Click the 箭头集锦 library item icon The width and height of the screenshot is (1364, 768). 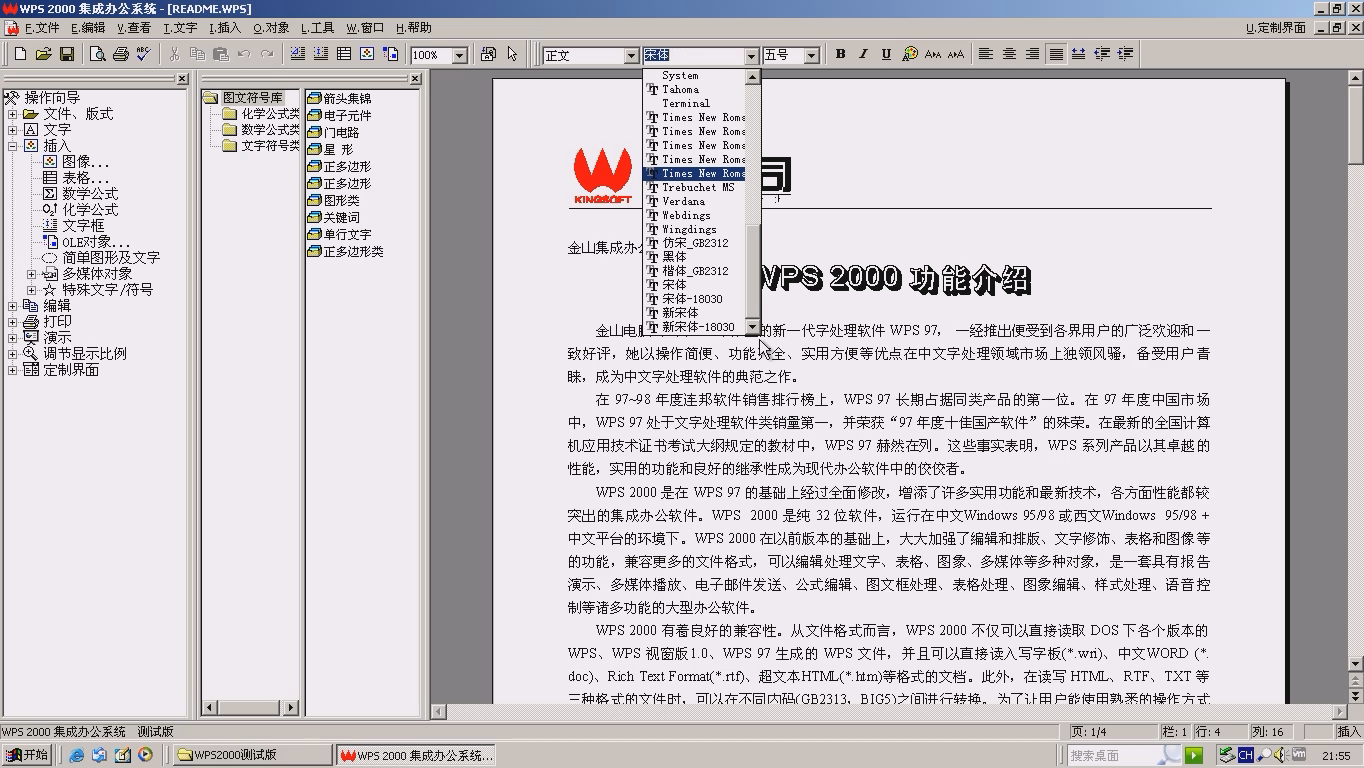pos(314,98)
